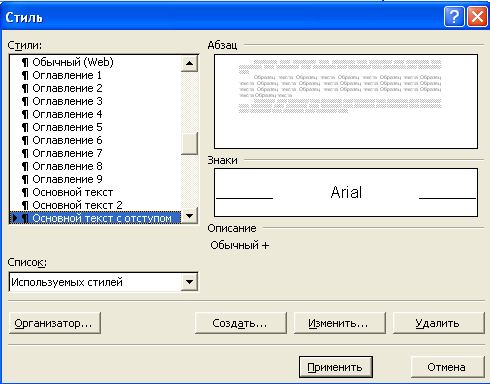Pick the Оглавление 4 style

[x=96, y=114]
